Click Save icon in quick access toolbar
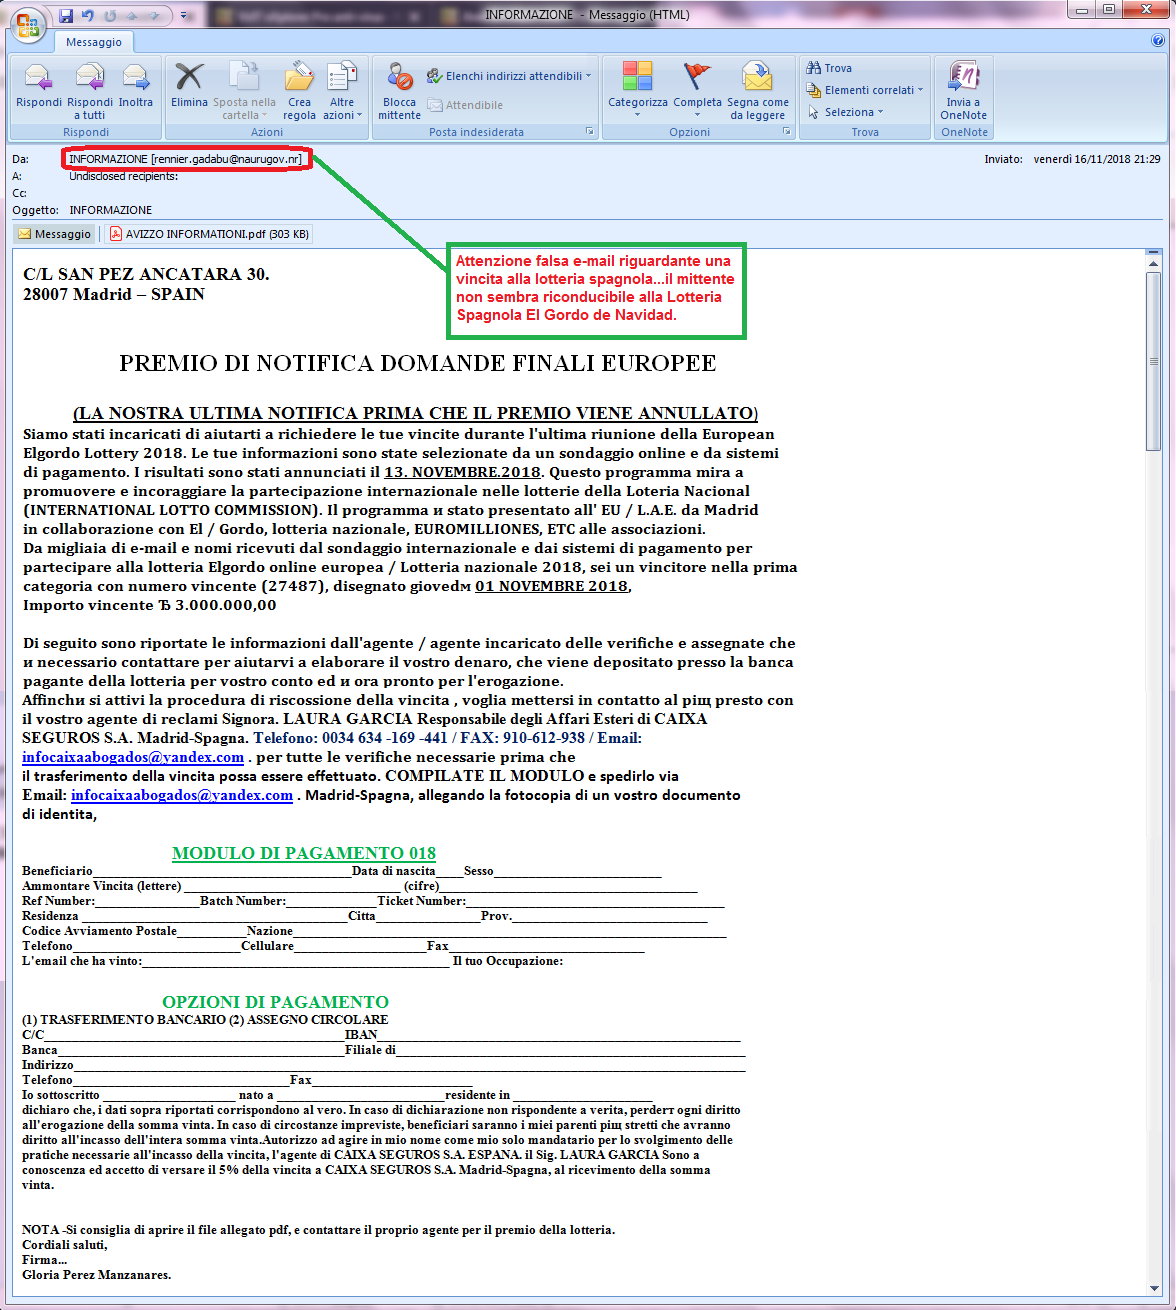 coord(66,15)
